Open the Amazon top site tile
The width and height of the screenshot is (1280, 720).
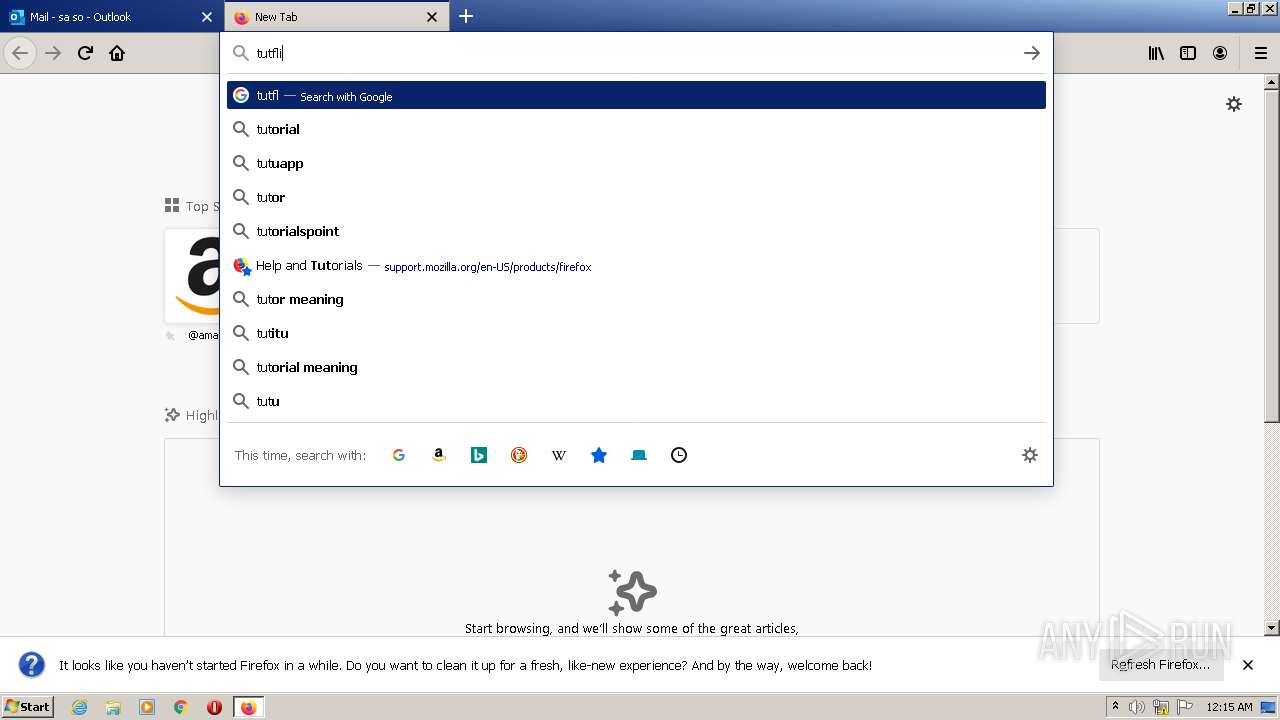(x=192, y=276)
